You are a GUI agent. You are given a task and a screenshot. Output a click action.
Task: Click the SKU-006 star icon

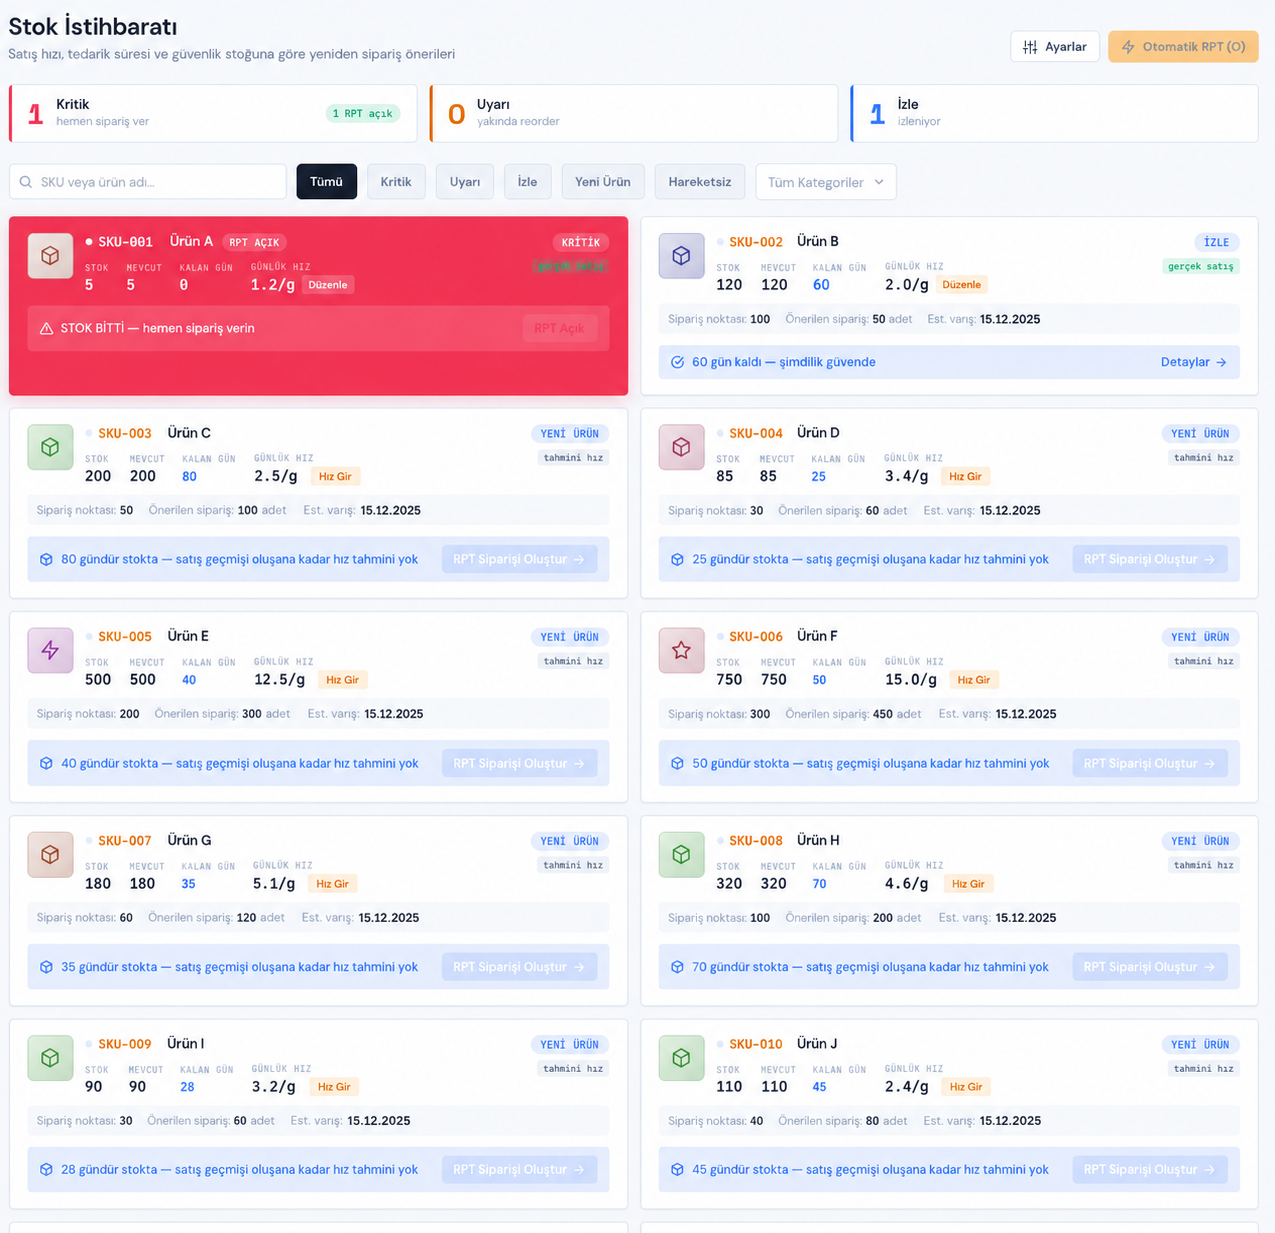click(681, 650)
